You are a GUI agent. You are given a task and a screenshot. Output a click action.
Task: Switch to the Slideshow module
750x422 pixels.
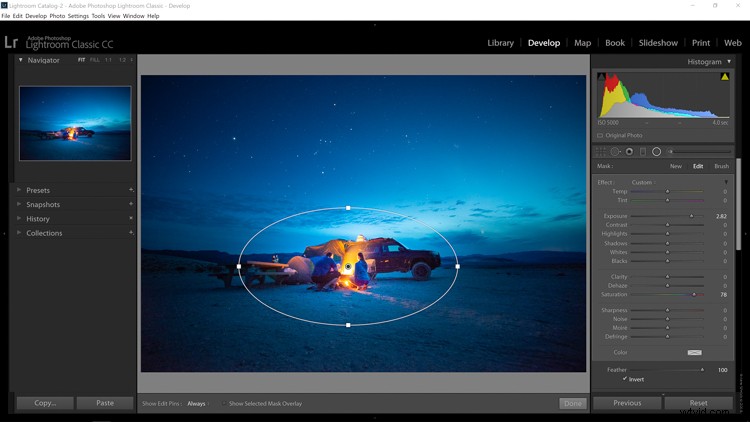658,43
